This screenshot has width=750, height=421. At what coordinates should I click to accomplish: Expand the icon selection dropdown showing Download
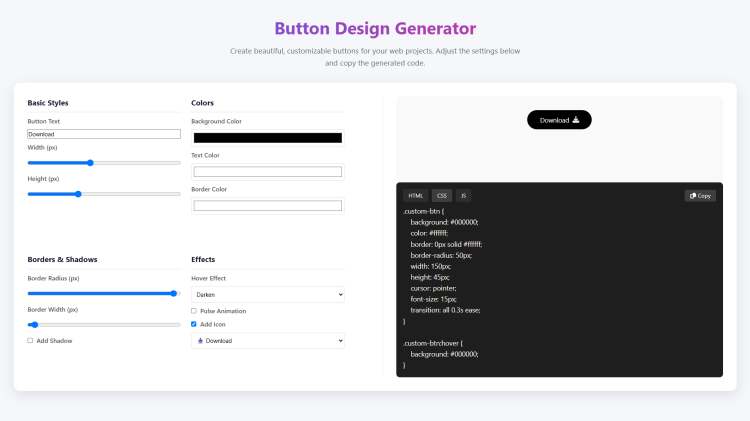(x=267, y=341)
